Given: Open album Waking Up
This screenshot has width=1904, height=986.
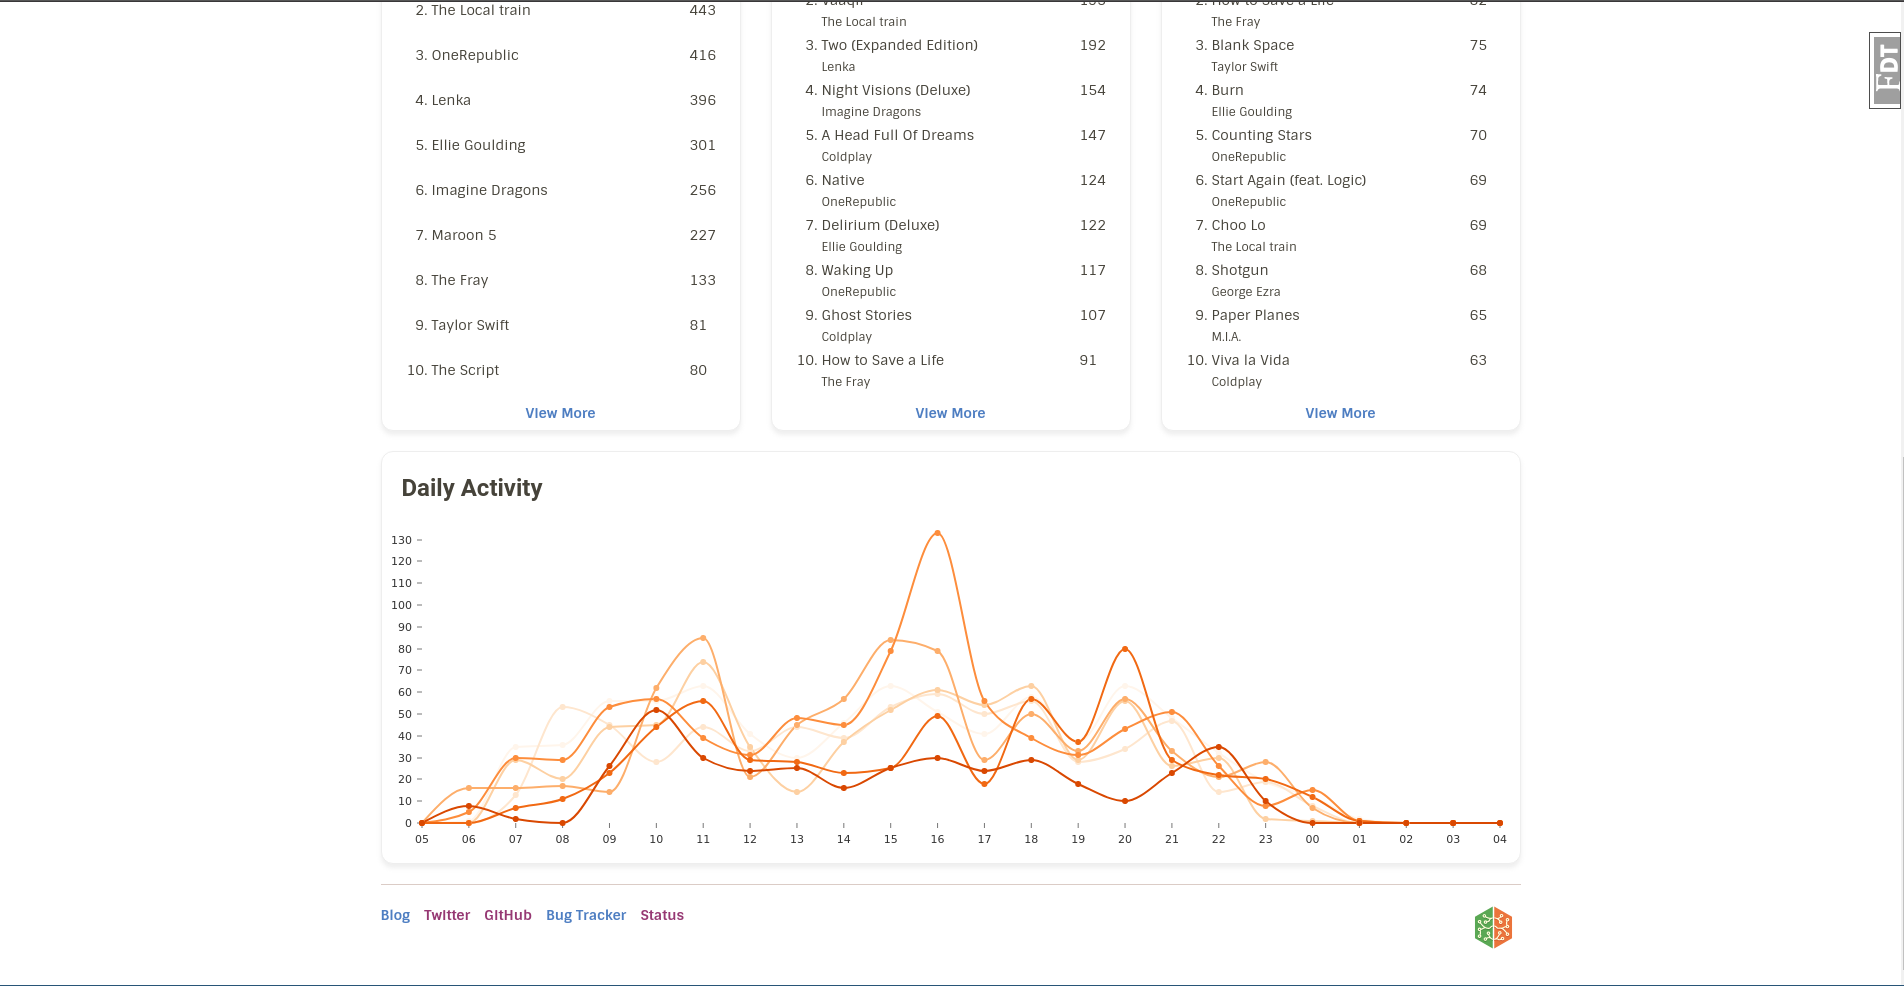Looking at the screenshot, I should [x=857, y=270].
